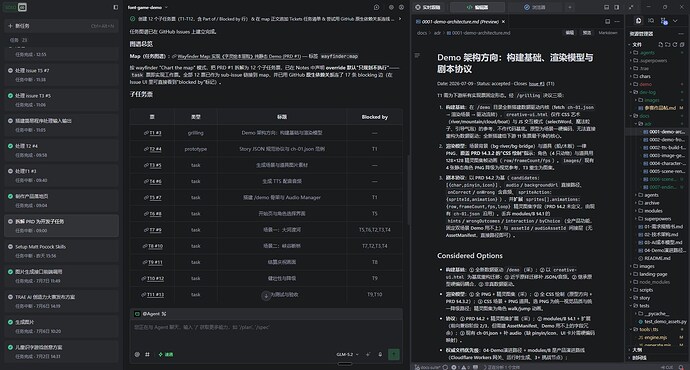Open the explorer files view icon
Screen dimensions: 690x370
pyautogui.click(x=639, y=21)
